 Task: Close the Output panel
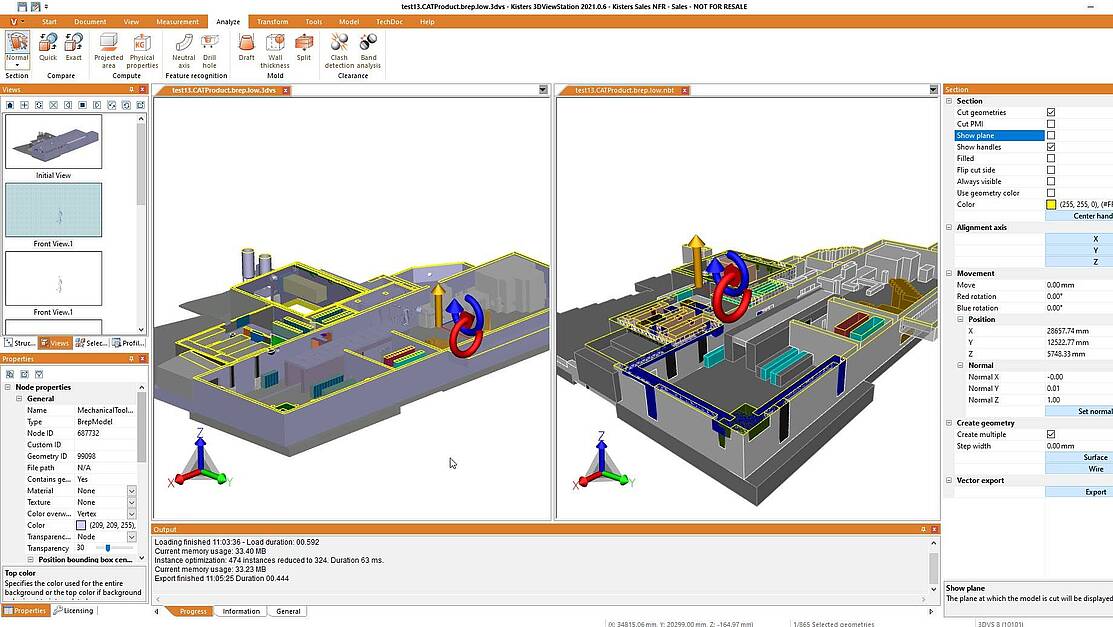point(934,529)
